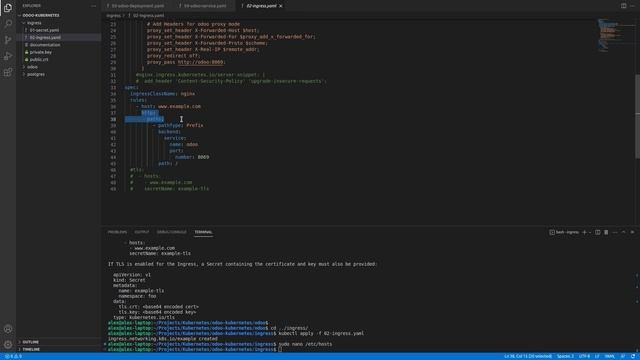This screenshot has width=640, height=360.
Task: Open the documentation file
Action: click(x=45, y=45)
